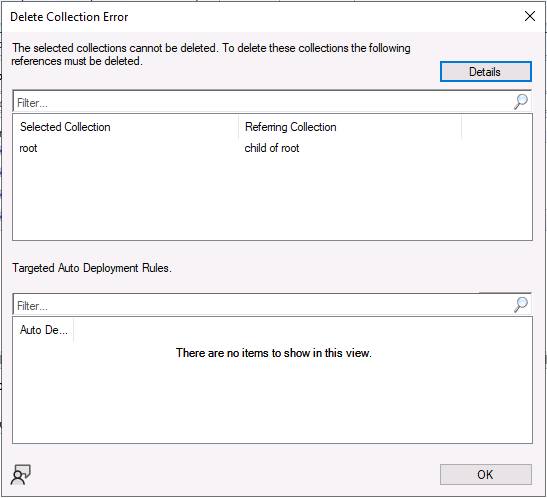Click the Details button

tap(486, 72)
